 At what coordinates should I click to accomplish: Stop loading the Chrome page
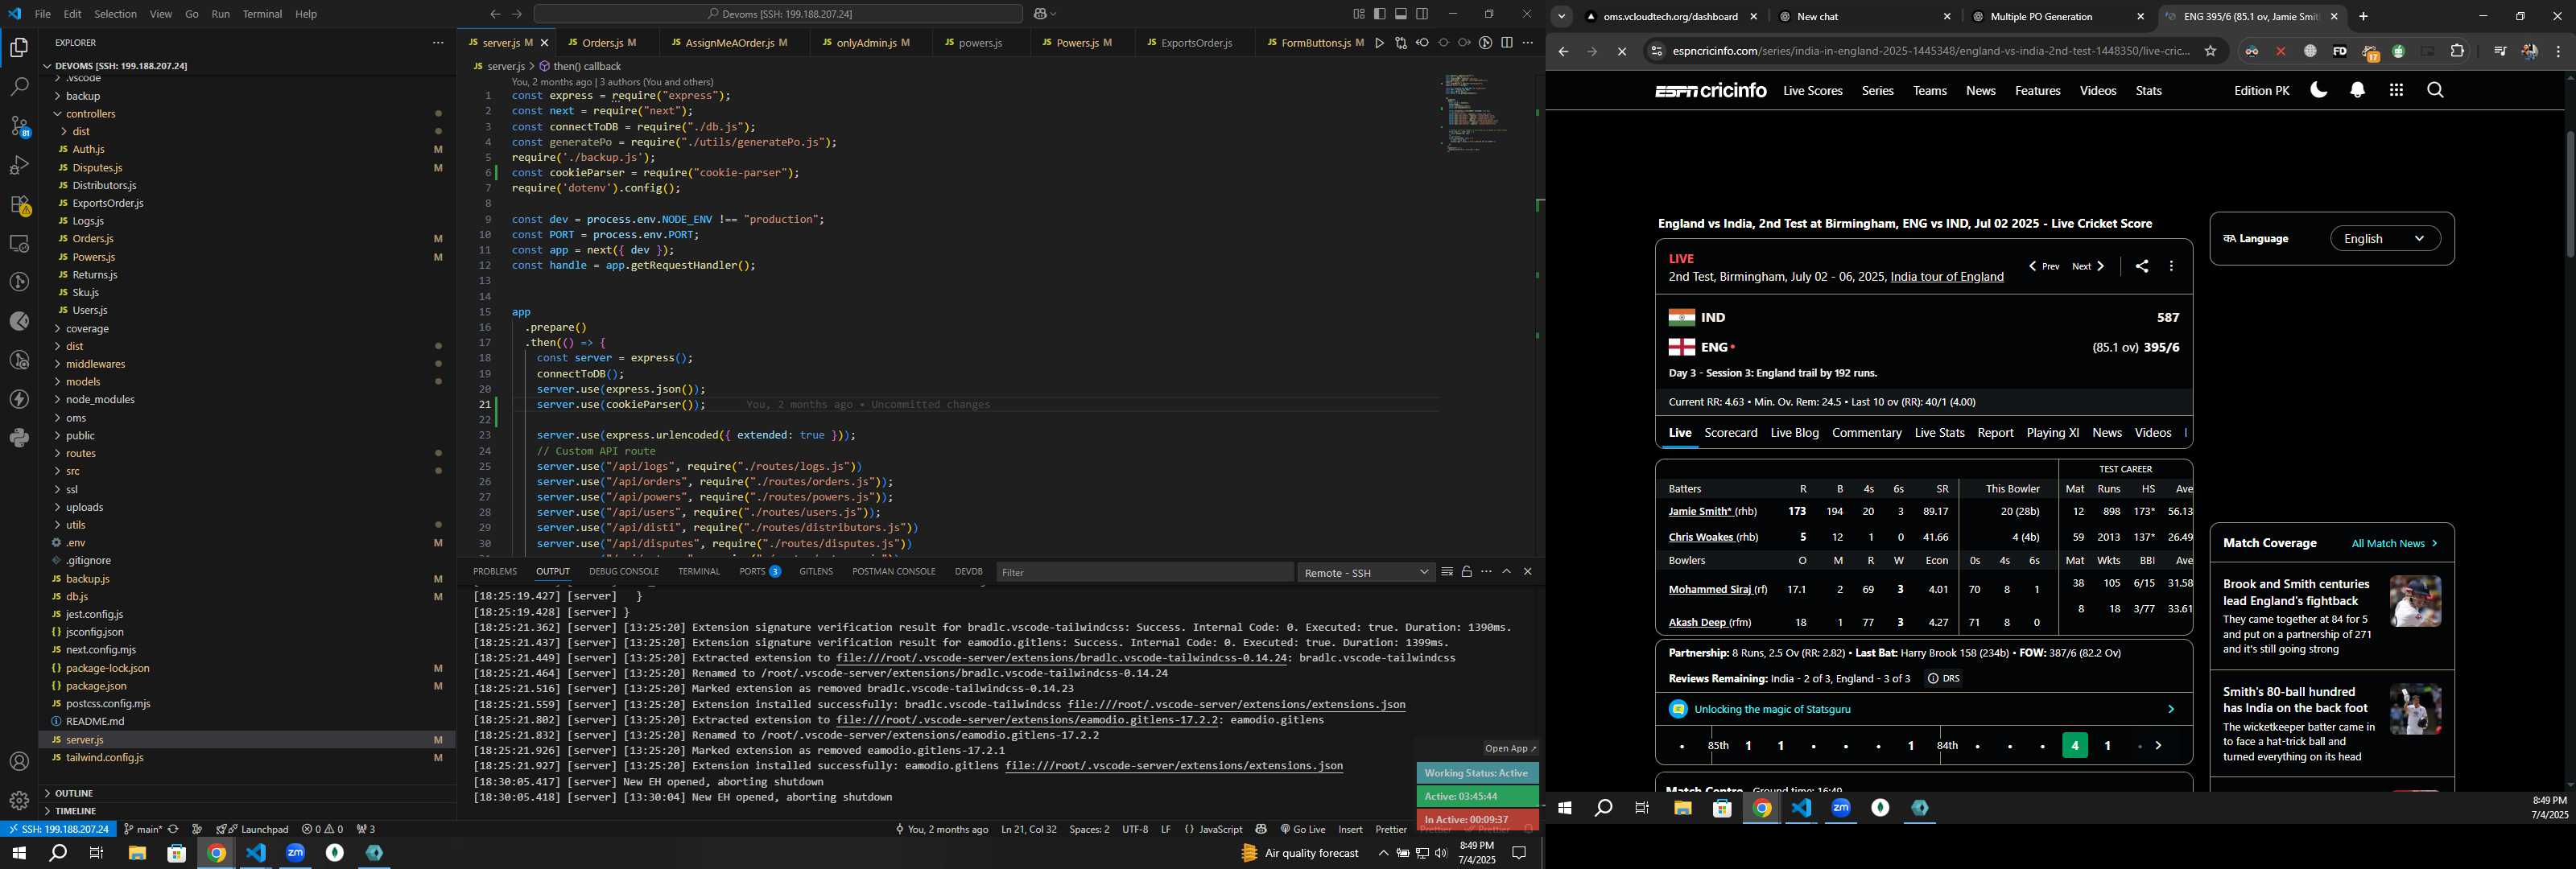(x=1622, y=51)
